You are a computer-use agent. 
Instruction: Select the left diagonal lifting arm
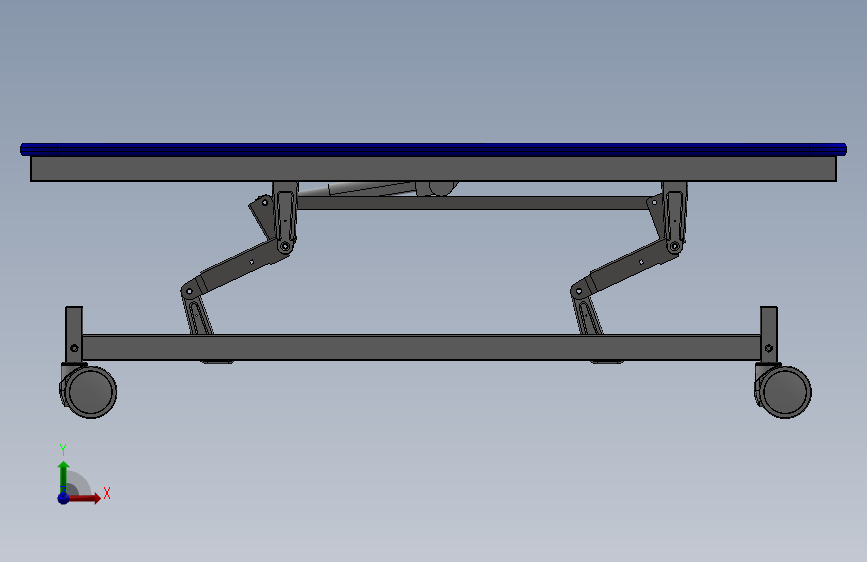(x=238, y=267)
